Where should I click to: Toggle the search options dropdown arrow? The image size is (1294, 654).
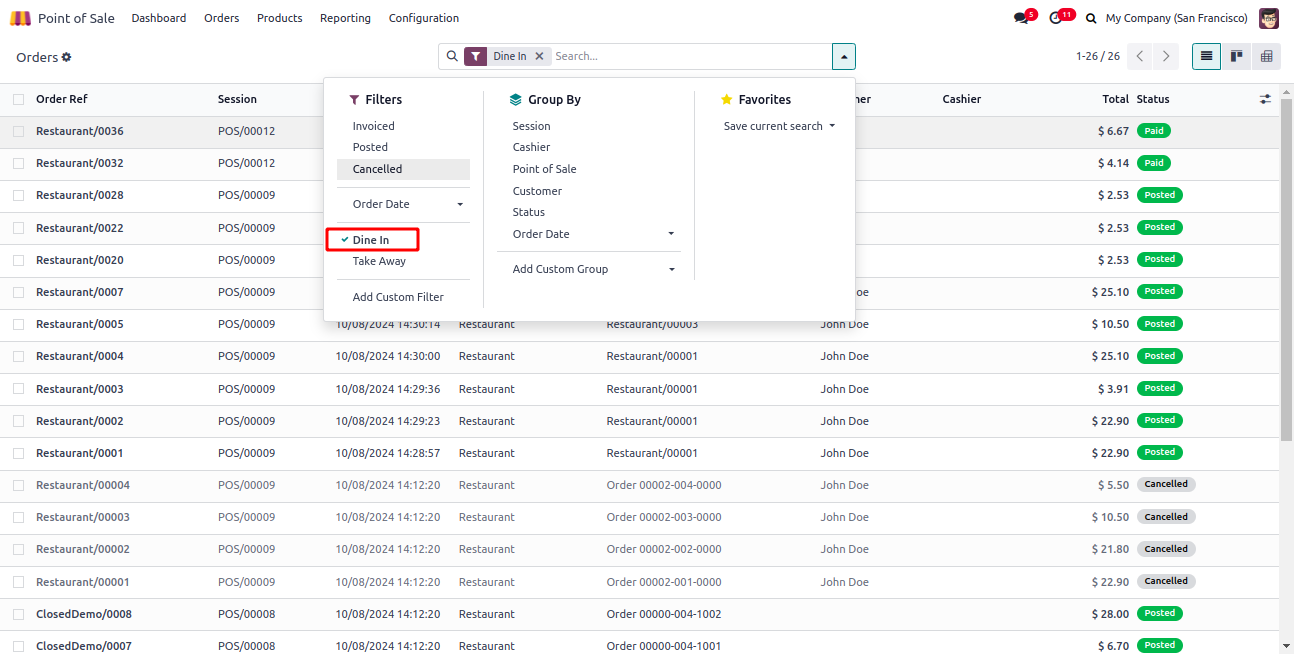pos(843,56)
